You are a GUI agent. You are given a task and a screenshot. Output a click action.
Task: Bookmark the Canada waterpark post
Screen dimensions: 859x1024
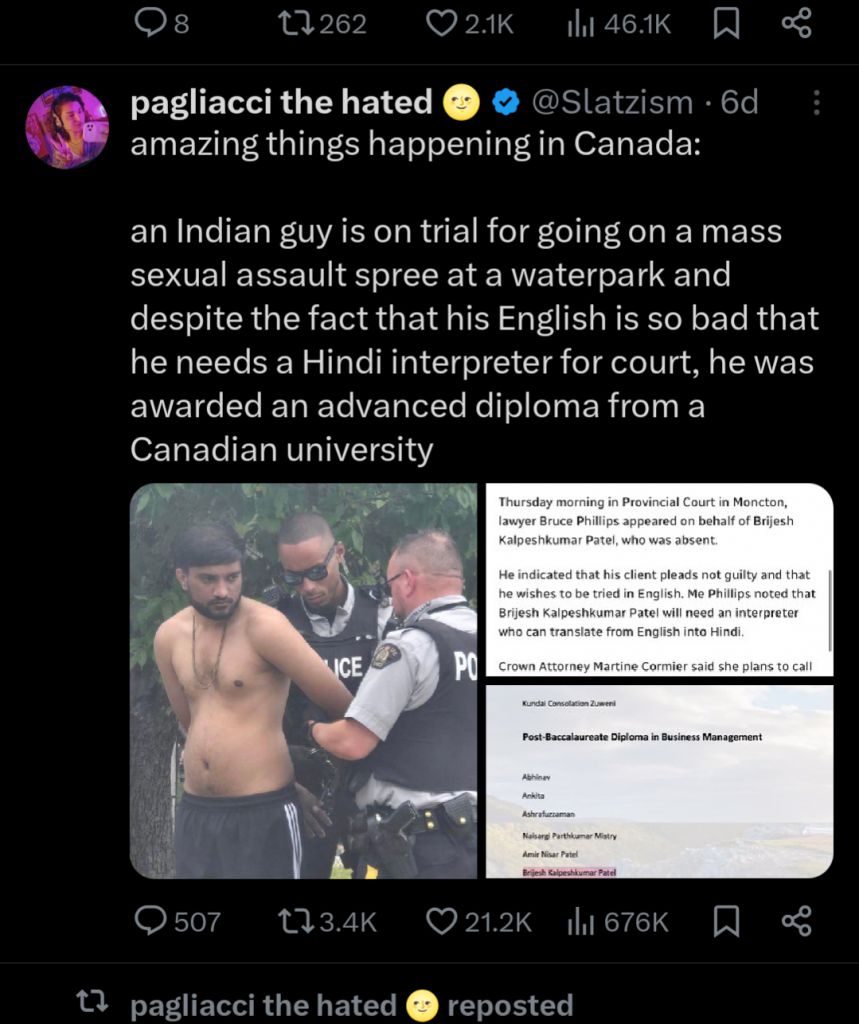pos(725,921)
